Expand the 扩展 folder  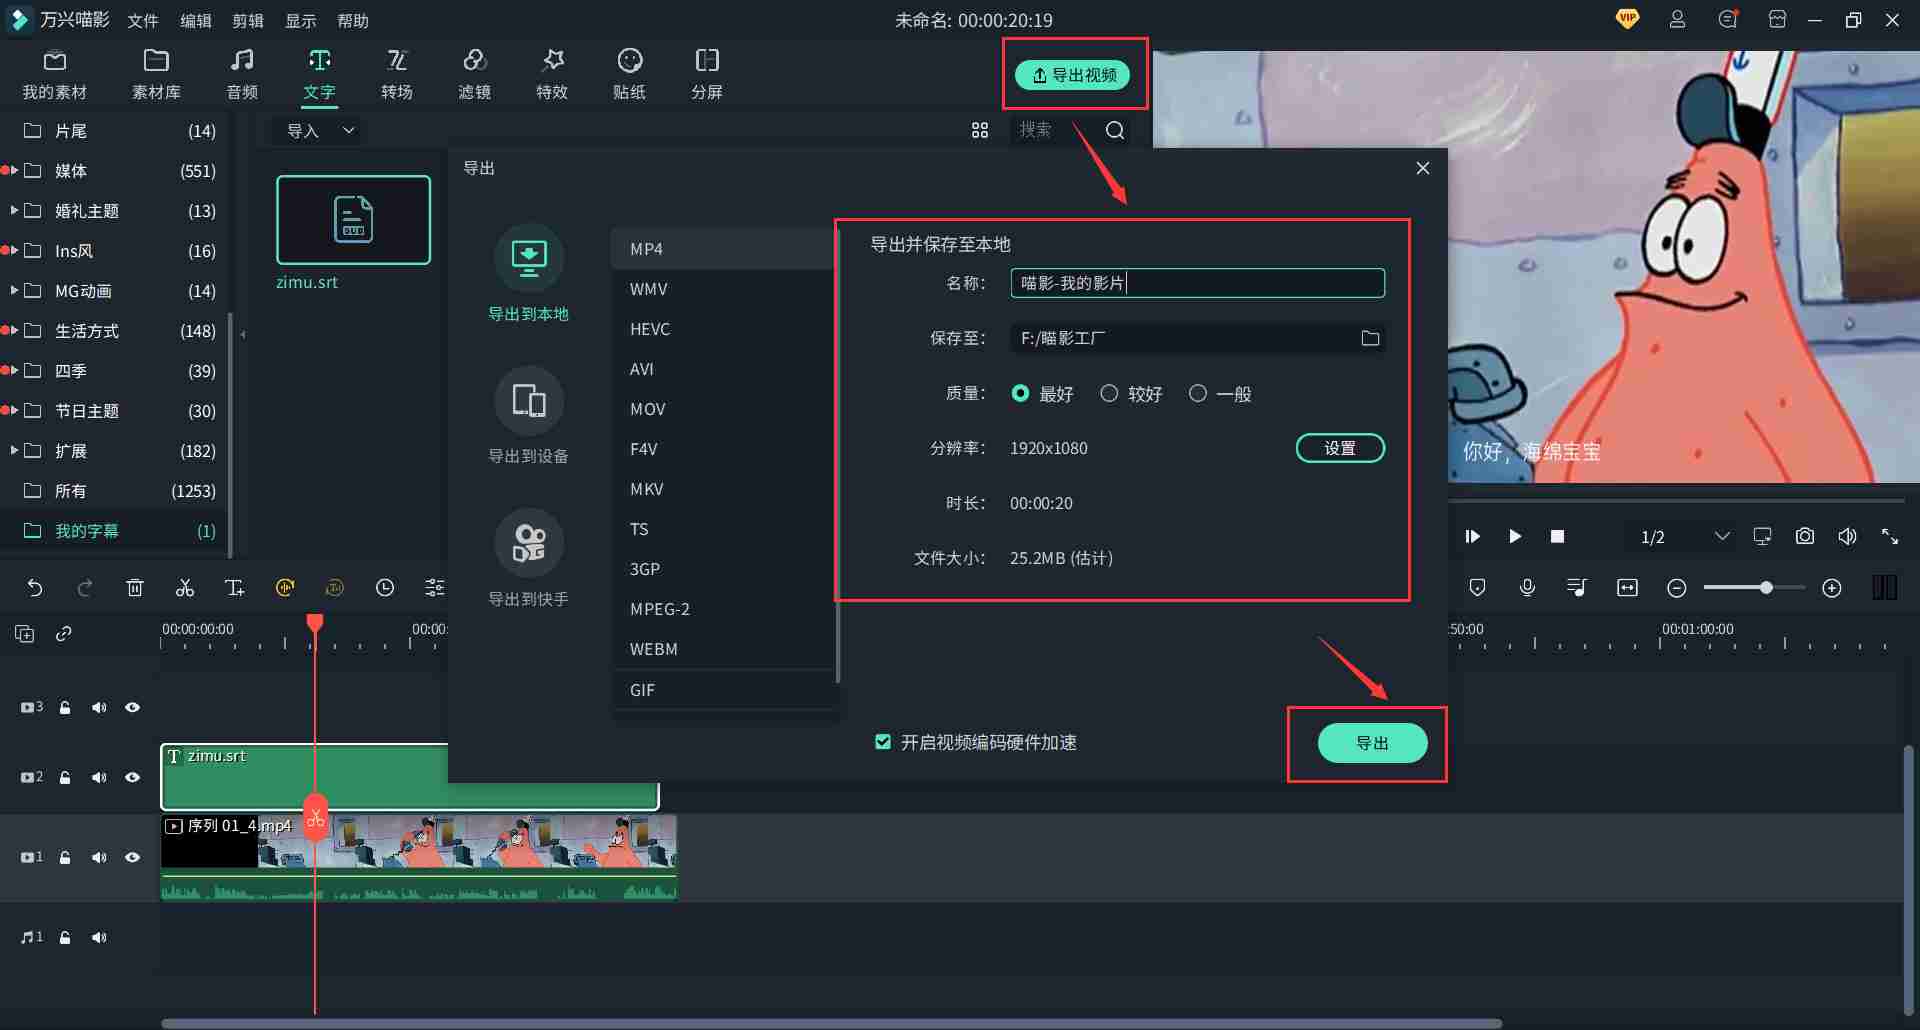tap(14, 450)
